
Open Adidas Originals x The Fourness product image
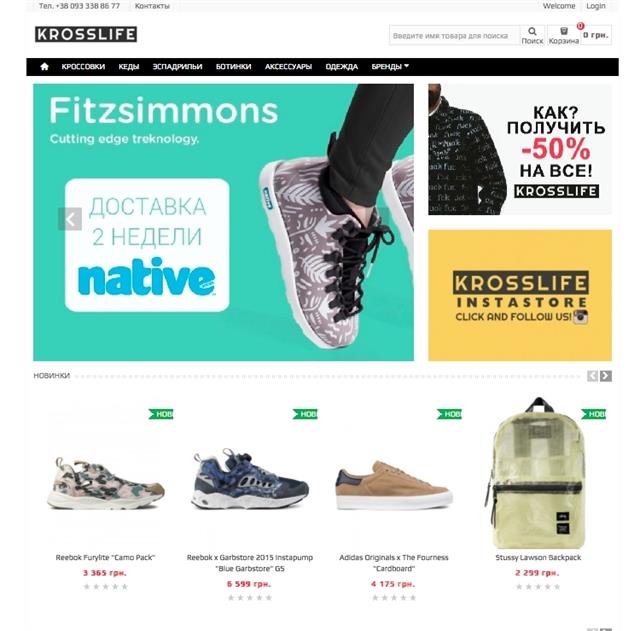394,485
